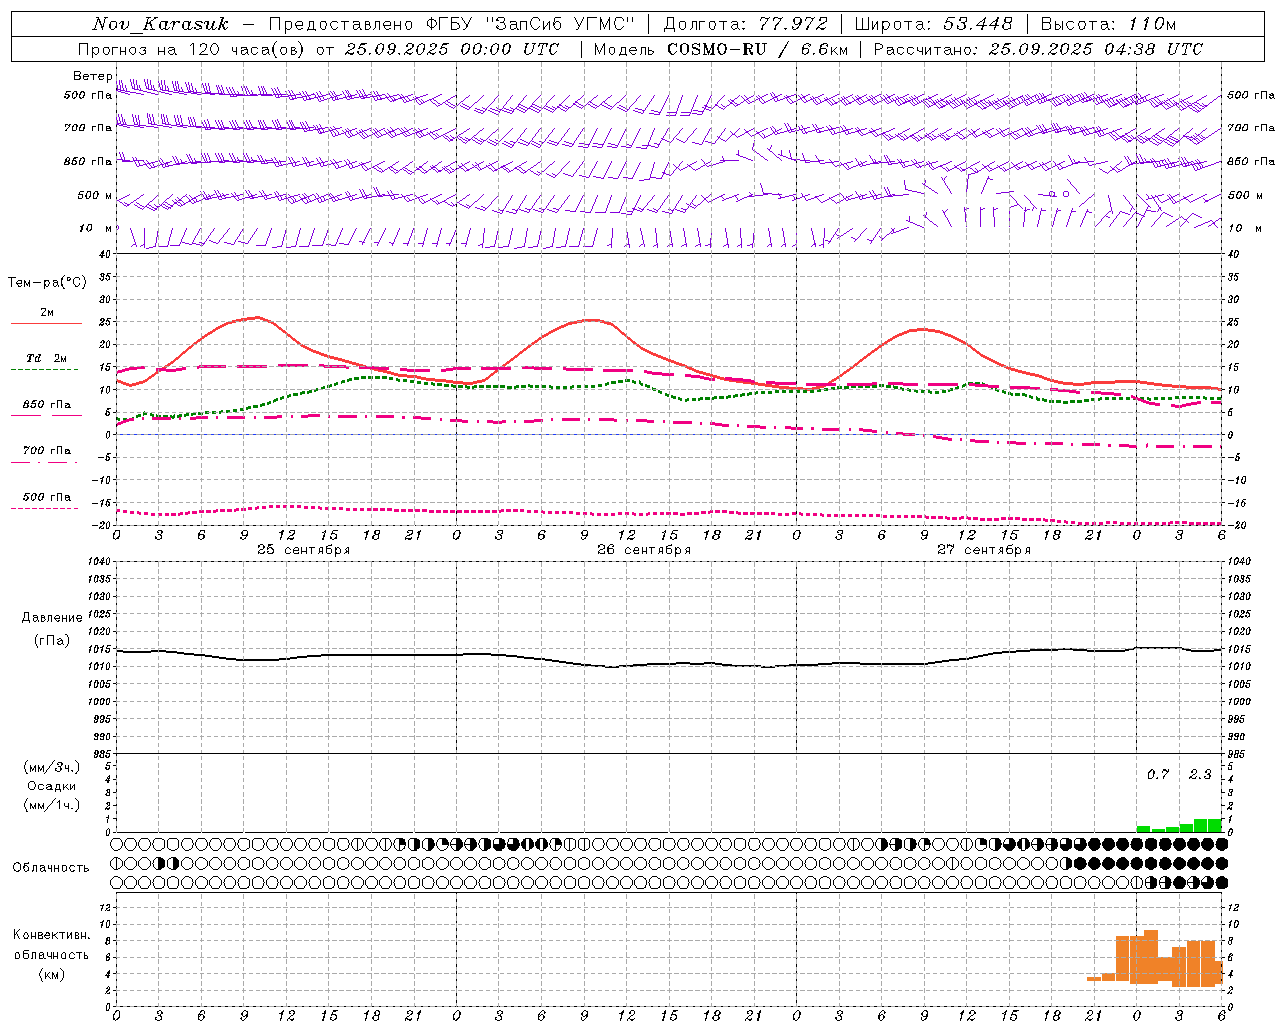Select the 500 м wind level label on left
This screenshot has height=1024, width=1280.
(x=95, y=196)
